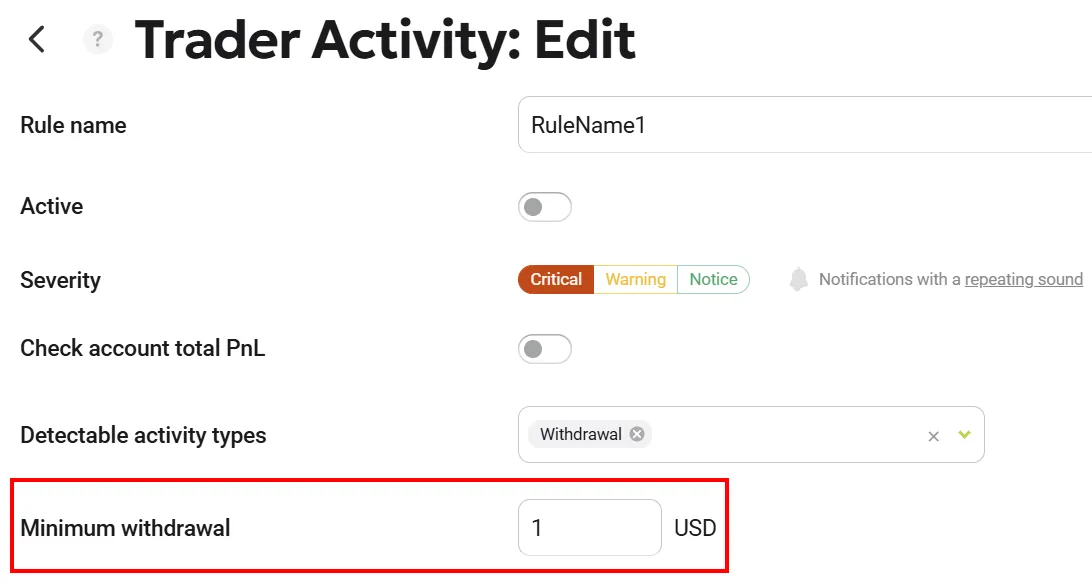Clear all selected activity types
1092x585 pixels.
(933, 436)
